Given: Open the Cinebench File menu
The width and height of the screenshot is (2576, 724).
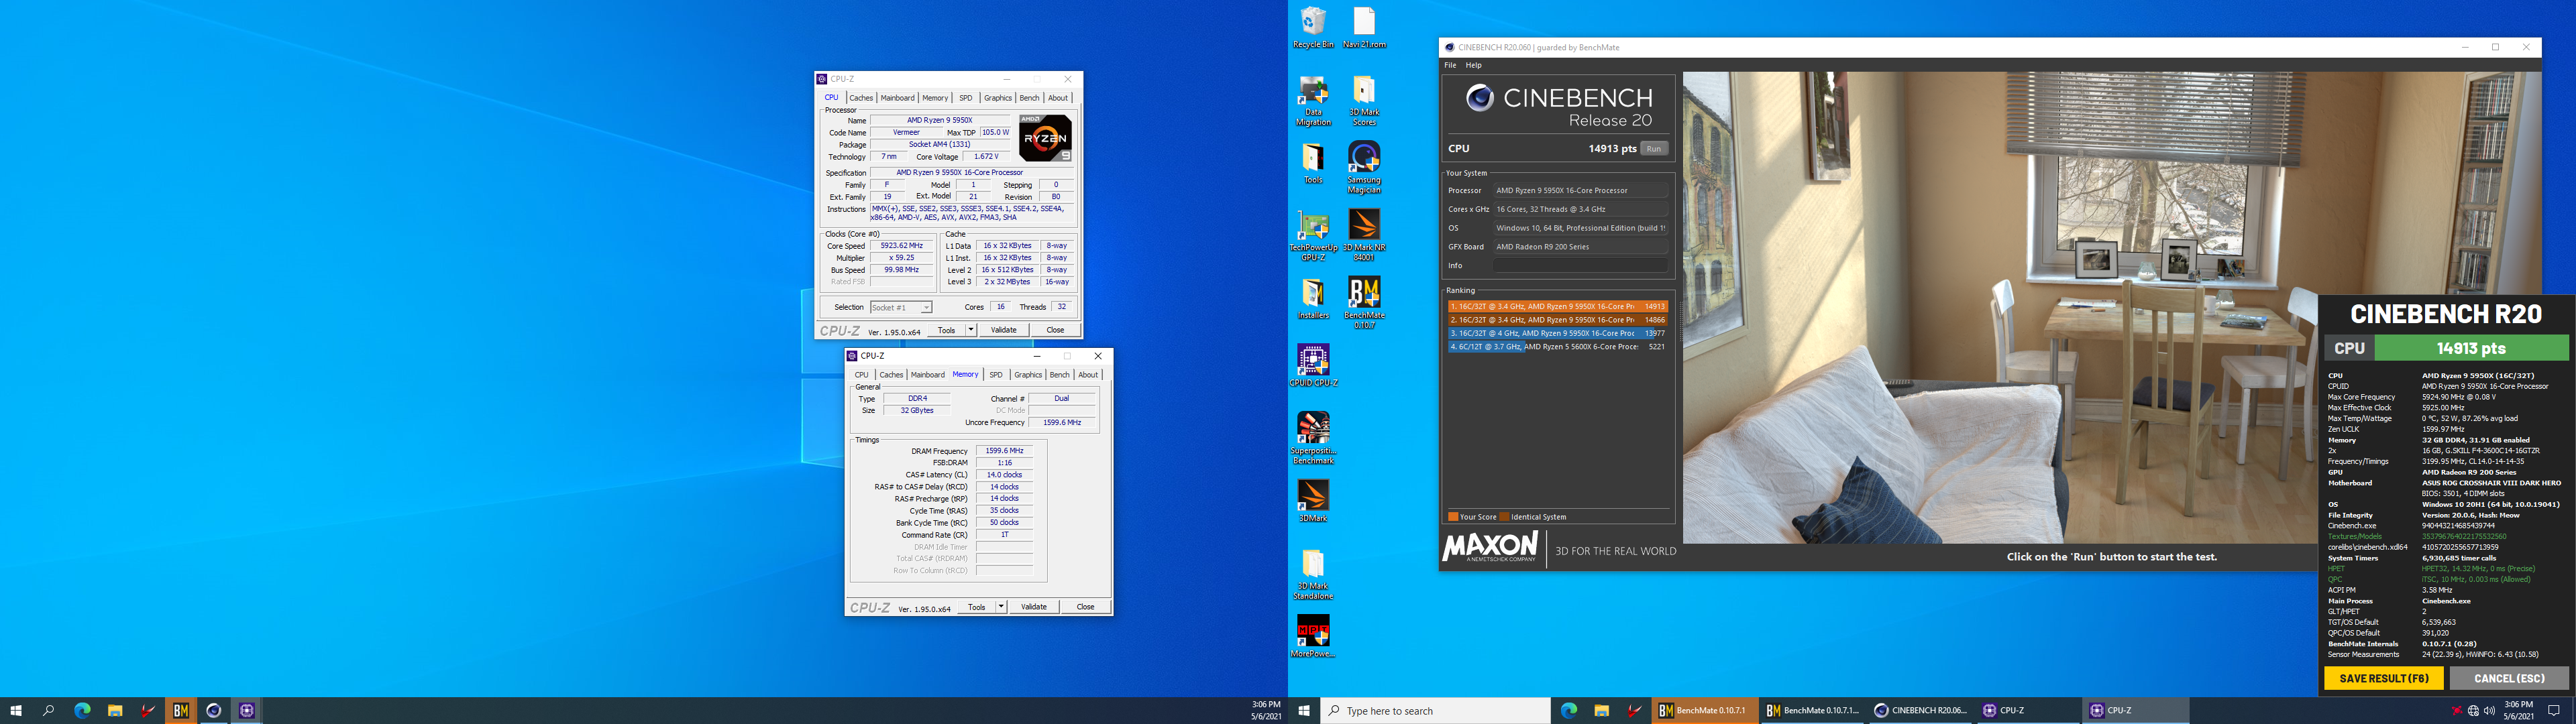Looking at the screenshot, I should (1450, 65).
